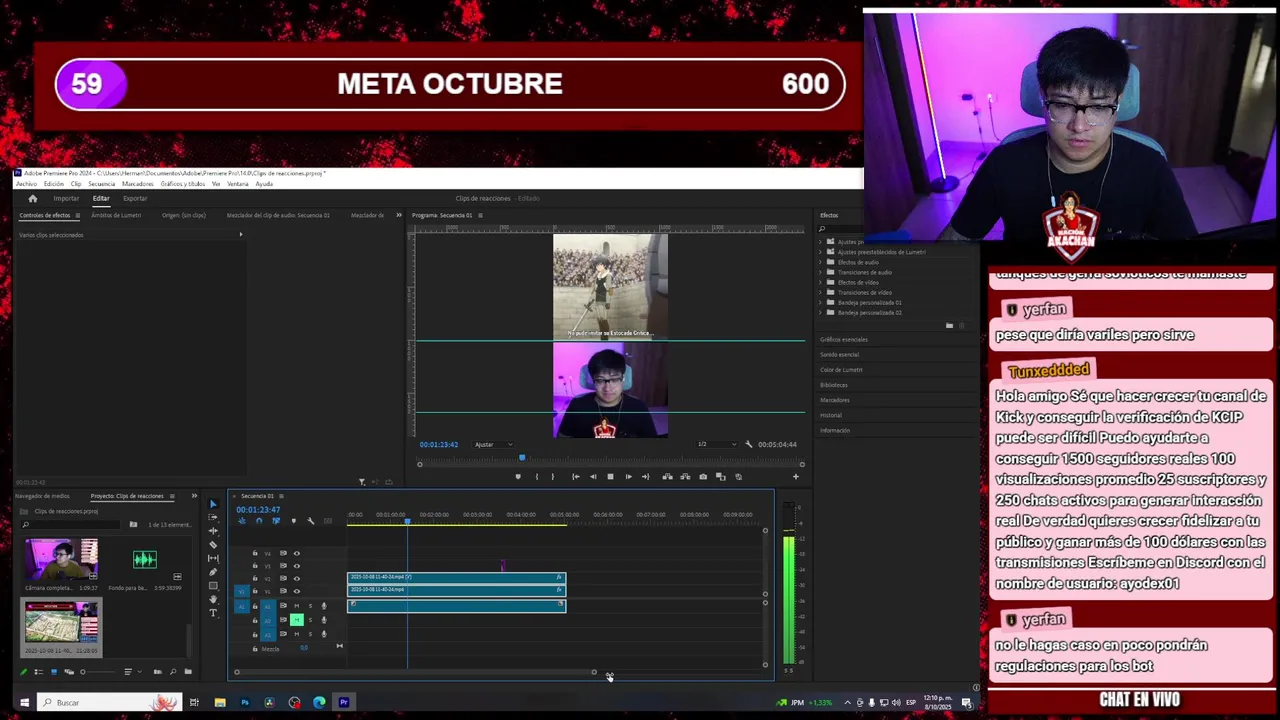This screenshot has width=1280, height=720.
Task: Open the Bibliotecas panel
Action: (x=834, y=385)
